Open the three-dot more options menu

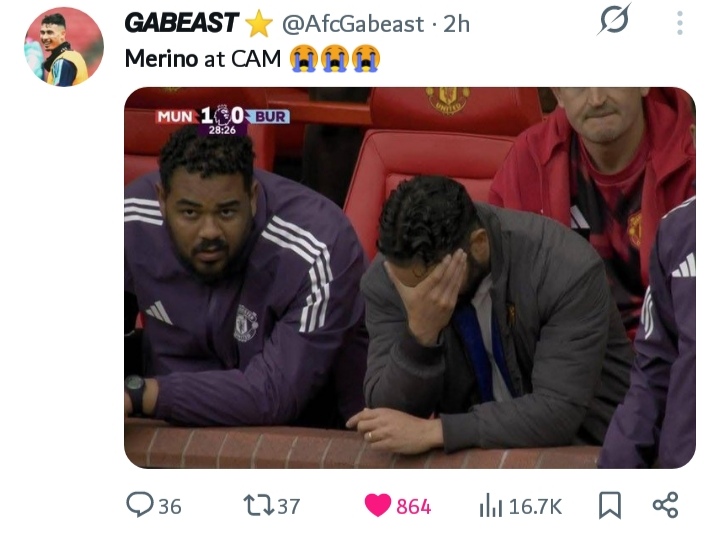pyautogui.click(x=680, y=23)
